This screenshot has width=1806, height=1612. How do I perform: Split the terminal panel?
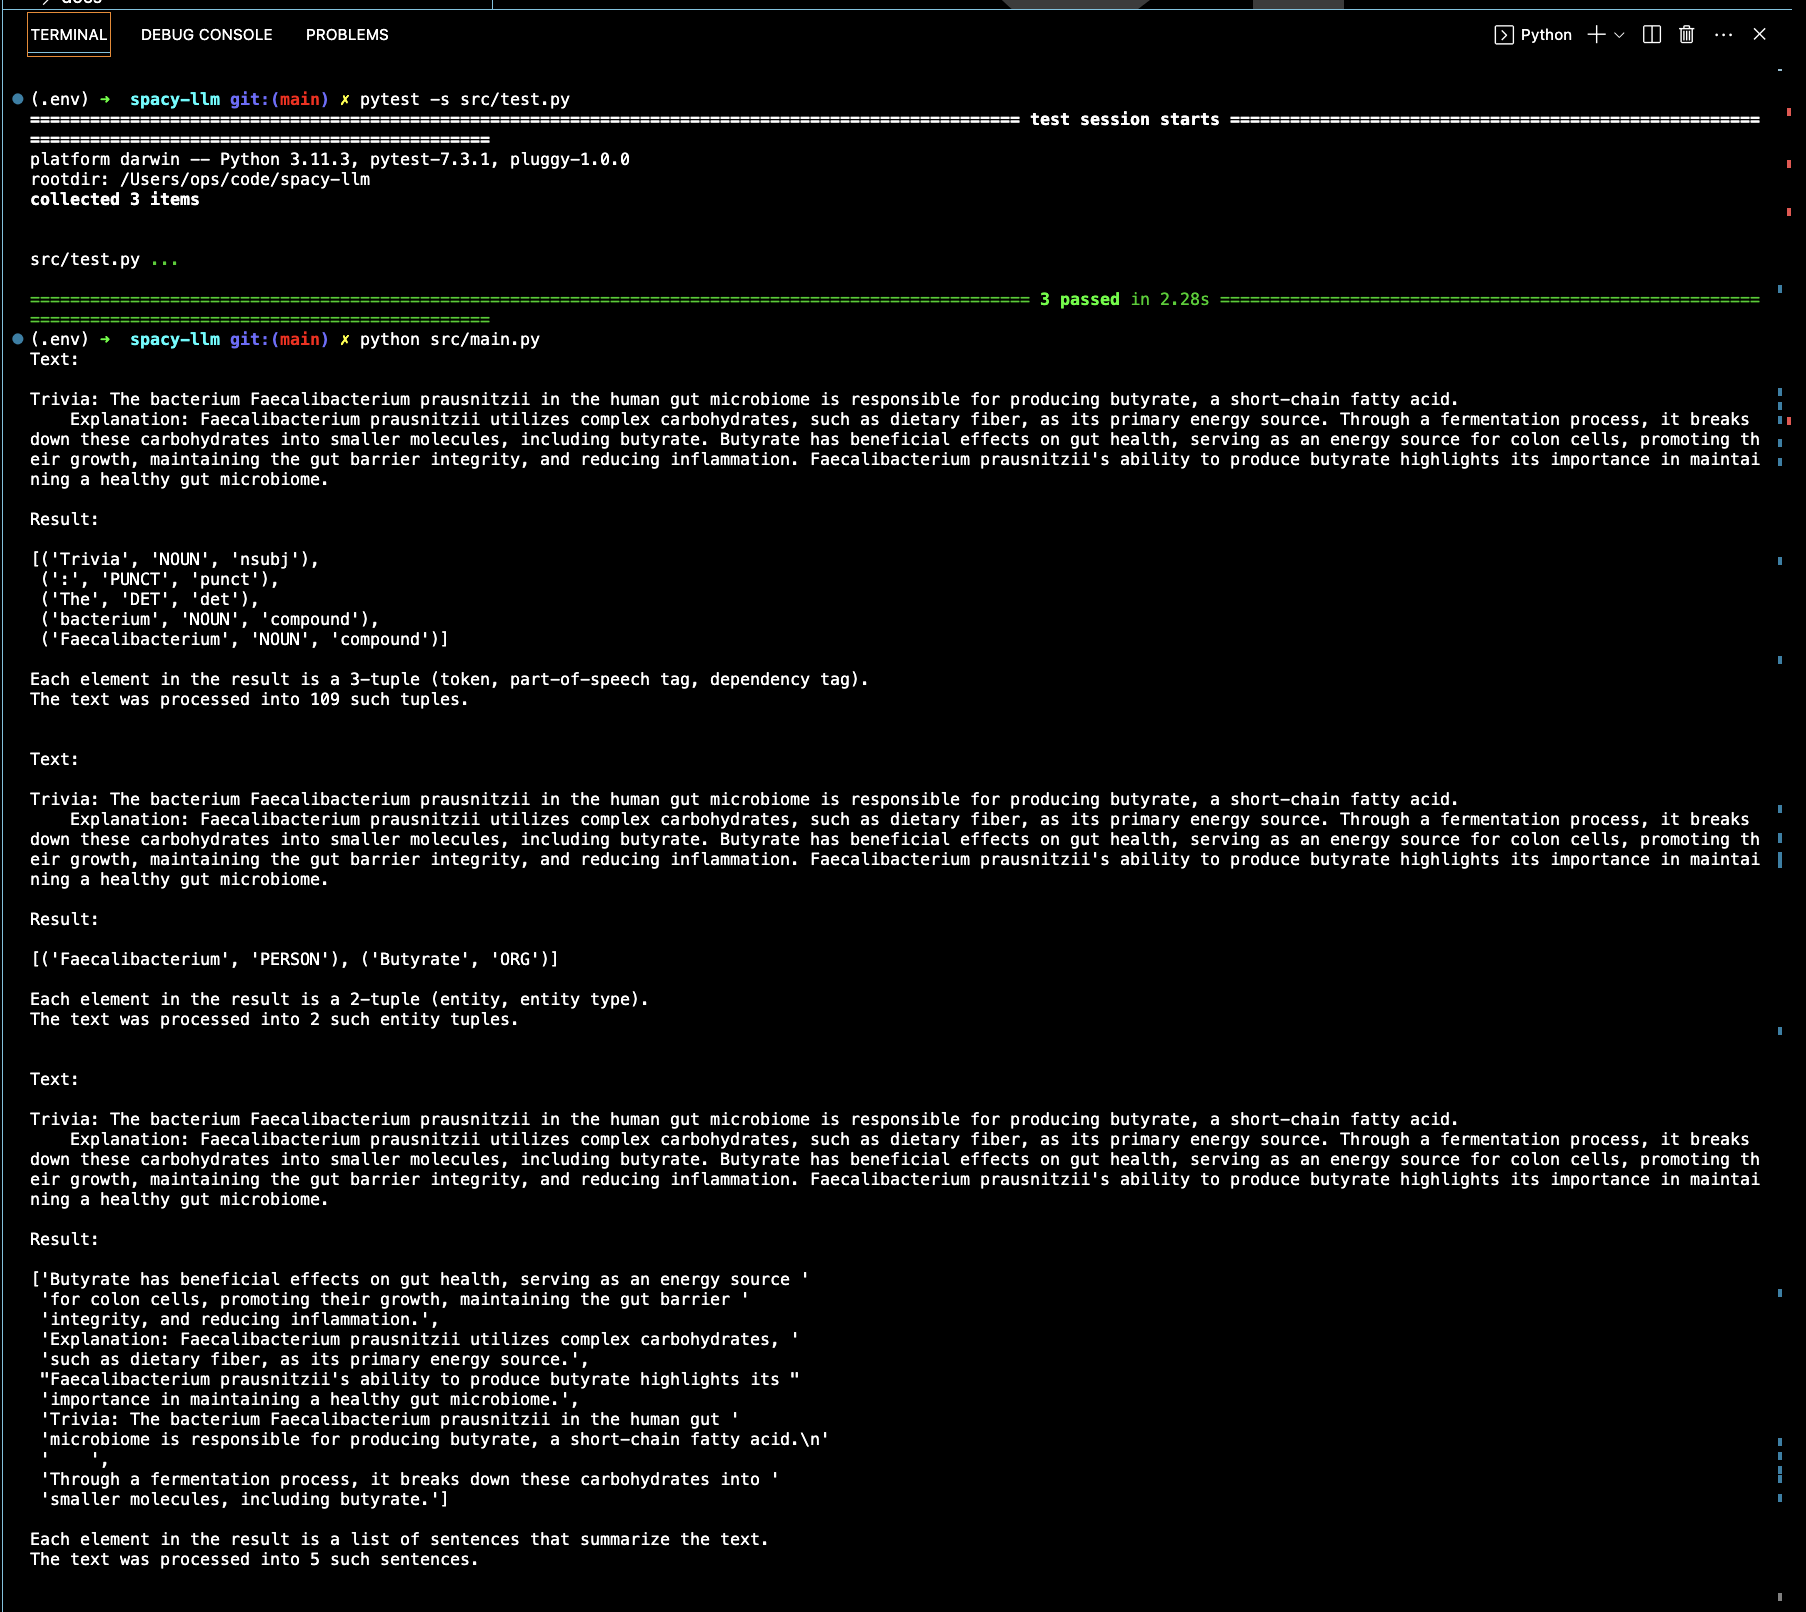[x=1652, y=35]
